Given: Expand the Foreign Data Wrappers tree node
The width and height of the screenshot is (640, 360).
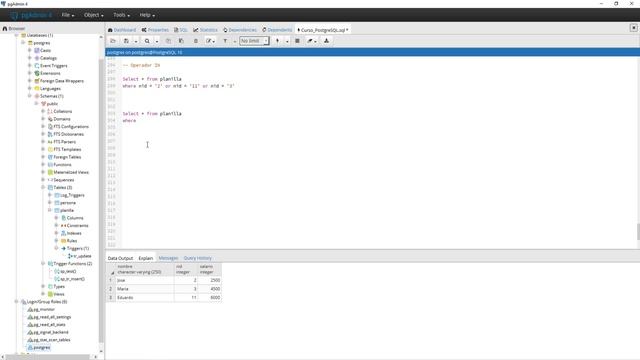Looking at the screenshot, I should click(x=30, y=81).
